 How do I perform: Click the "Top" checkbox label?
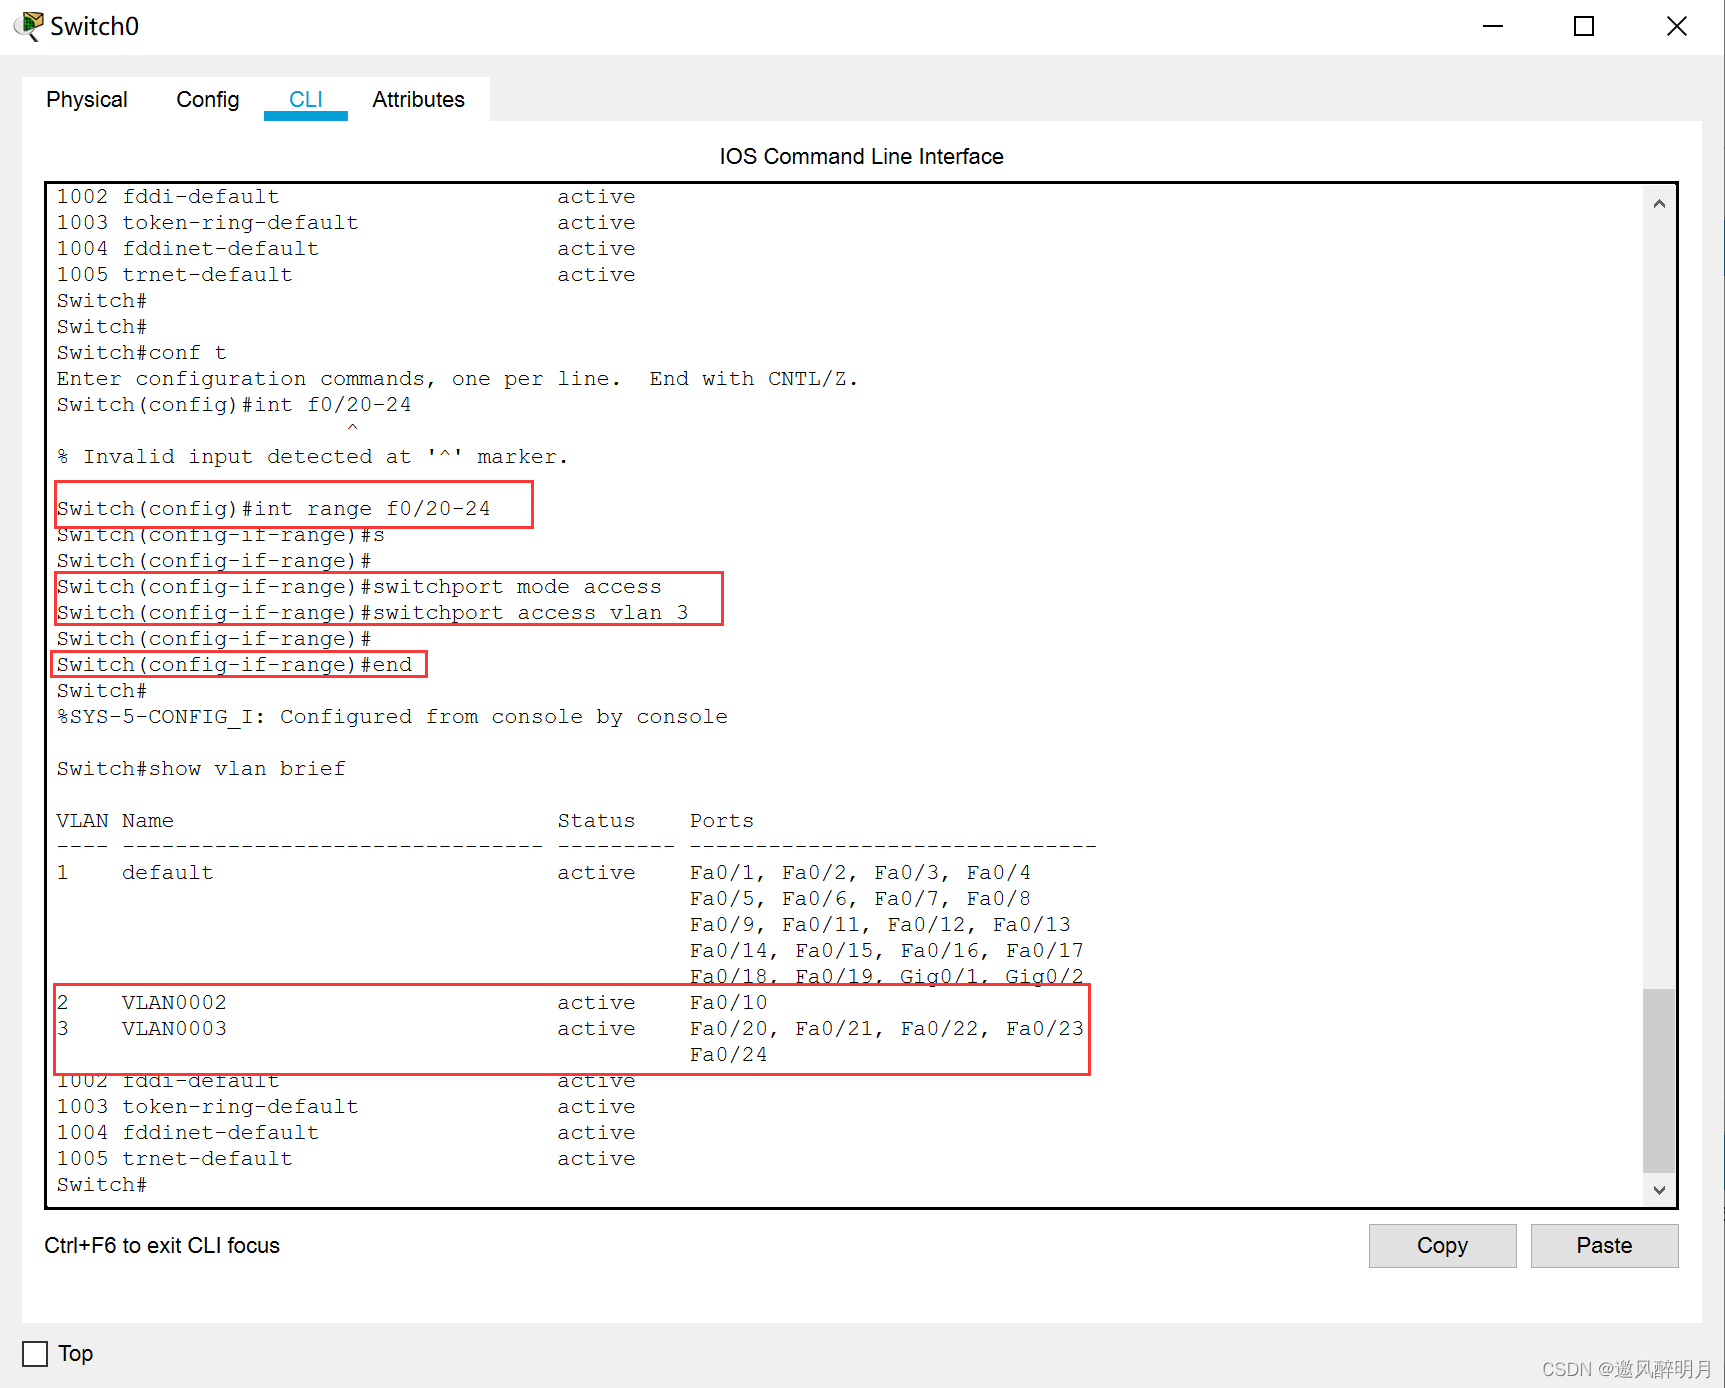point(76,1354)
